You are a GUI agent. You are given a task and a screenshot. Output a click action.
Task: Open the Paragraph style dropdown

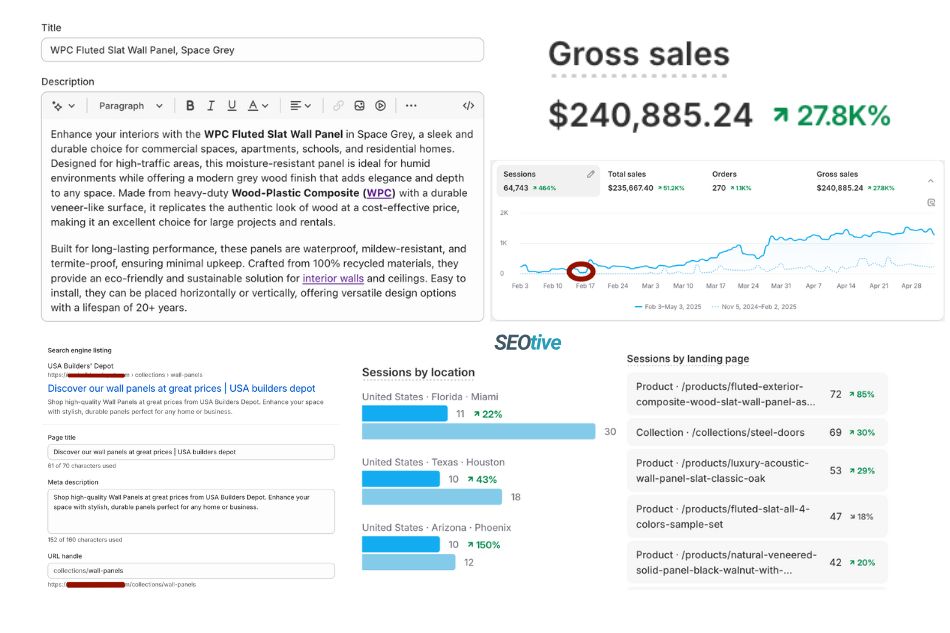pyautogui.click(x=131, y=106)
